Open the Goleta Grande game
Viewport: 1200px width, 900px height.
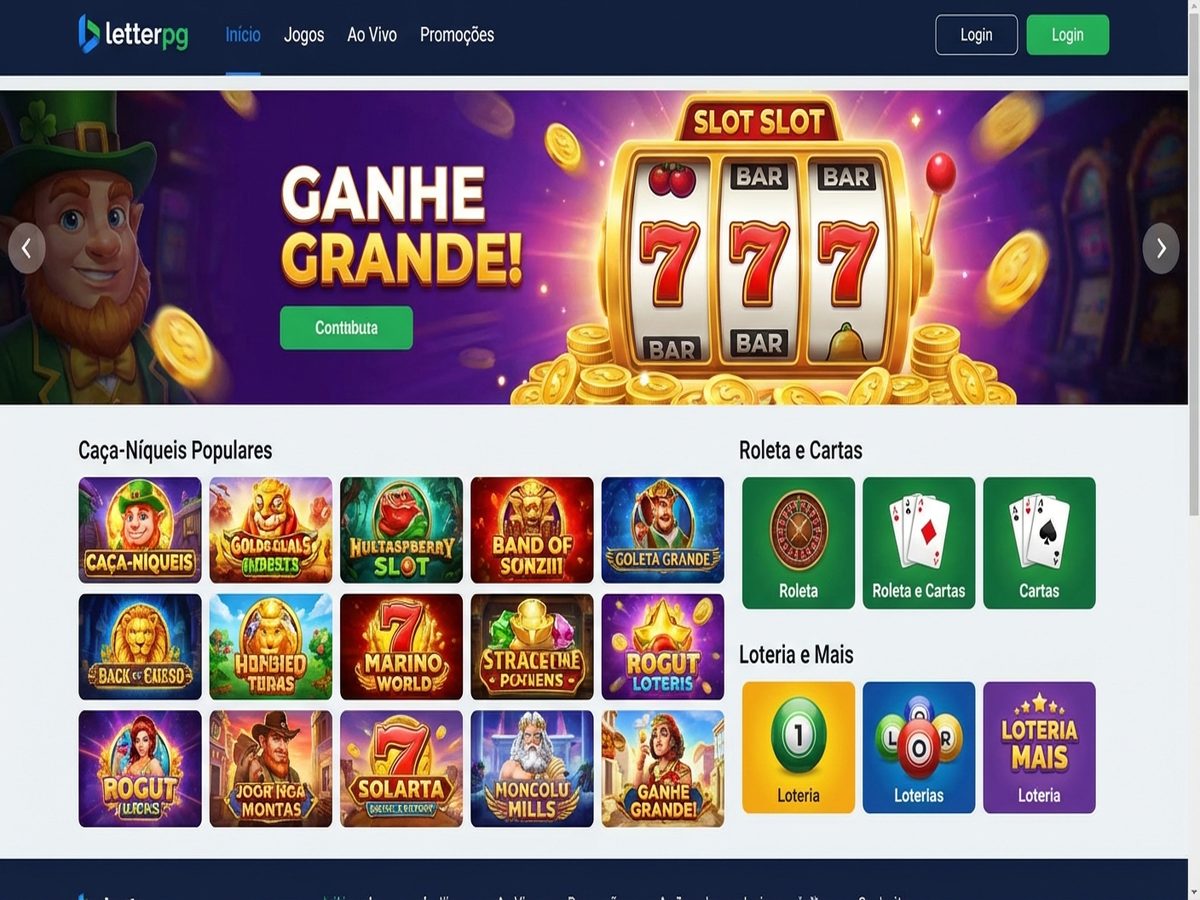click(663, 530)
